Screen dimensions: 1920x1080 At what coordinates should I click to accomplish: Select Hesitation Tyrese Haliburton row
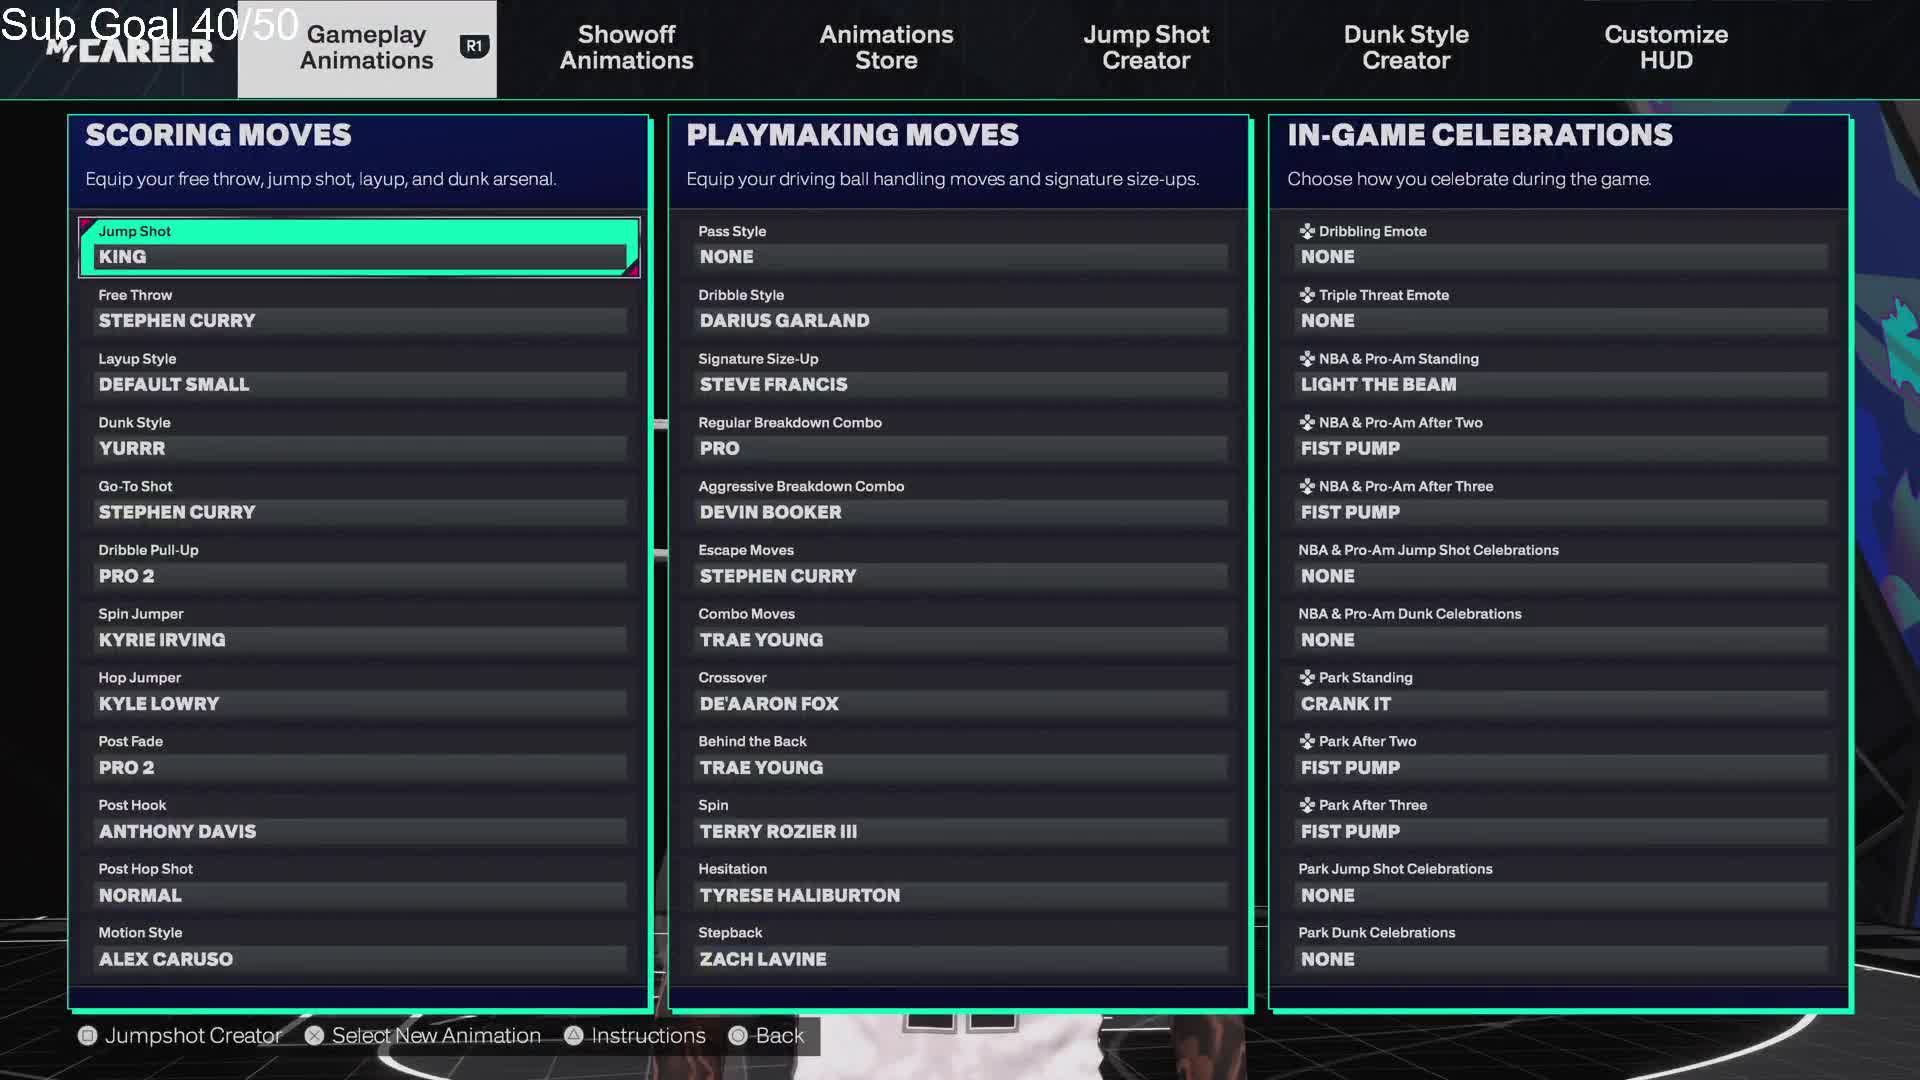tap(960, 884)
